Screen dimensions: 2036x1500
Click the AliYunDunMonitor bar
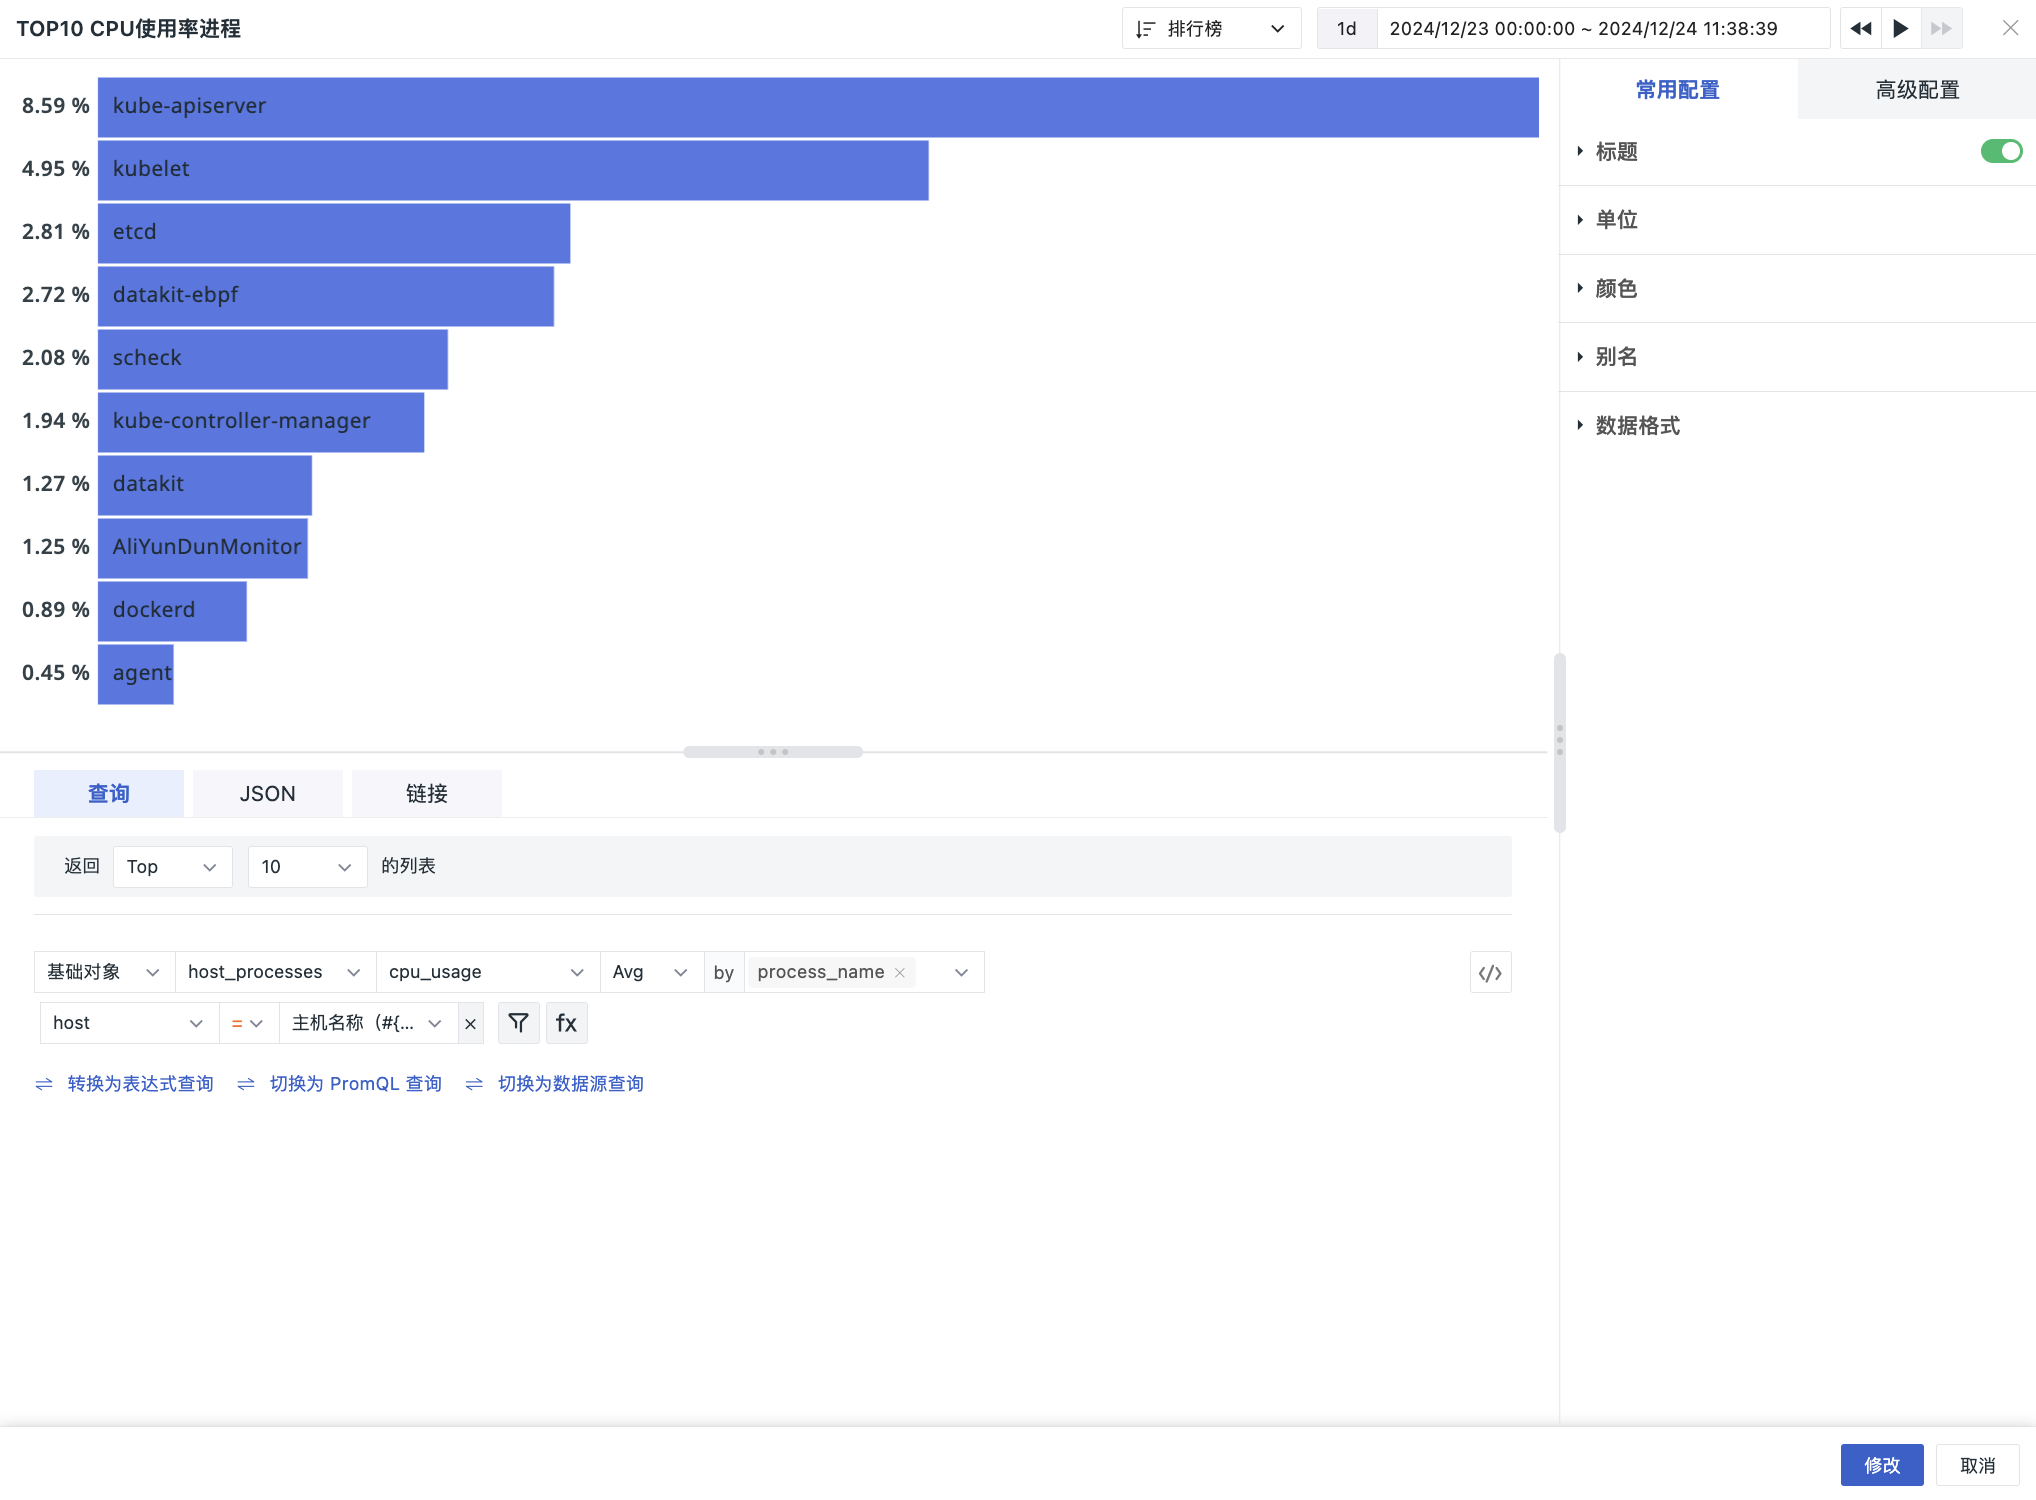coord(203,548)
